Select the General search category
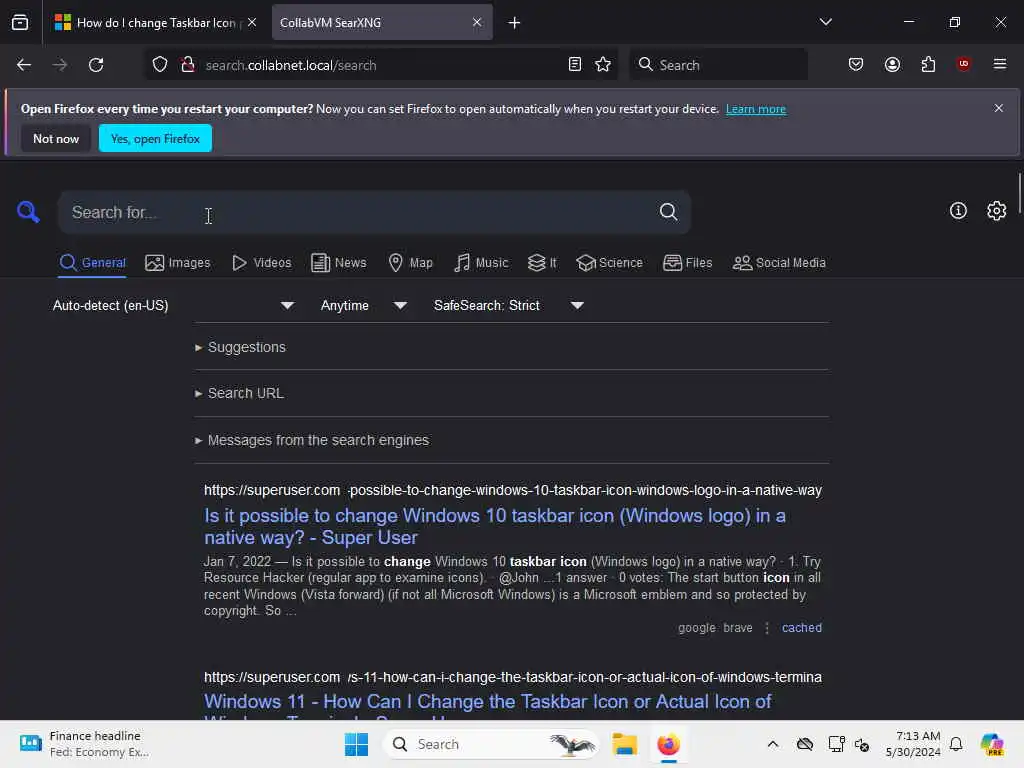Screen dimensions: 1024x768 (x=92, y=263)
